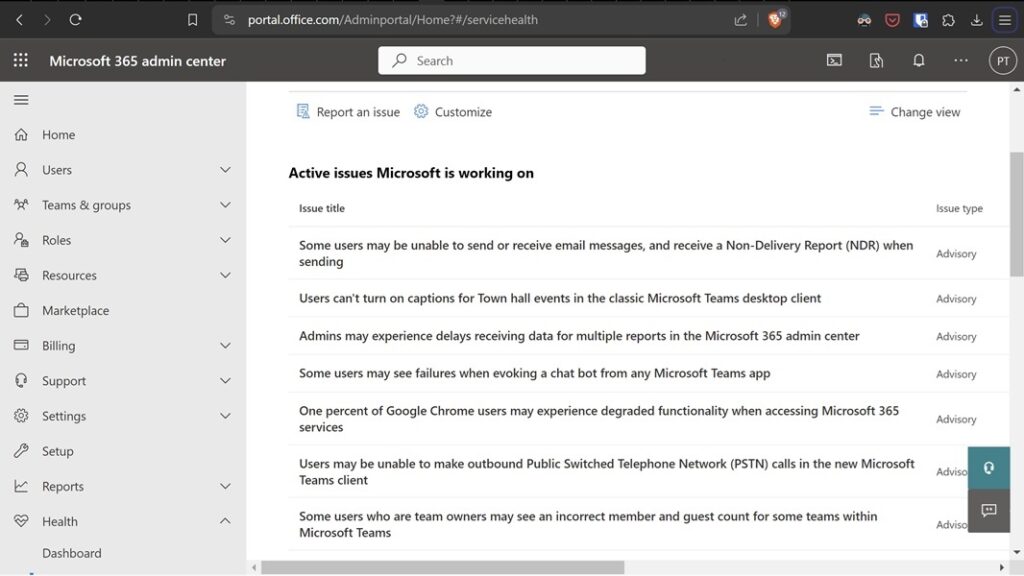Open the Pocket icon in the browser toolbar
This screenshot has width=1024, height=576.
pyautogui.click(x=891, y=19)
